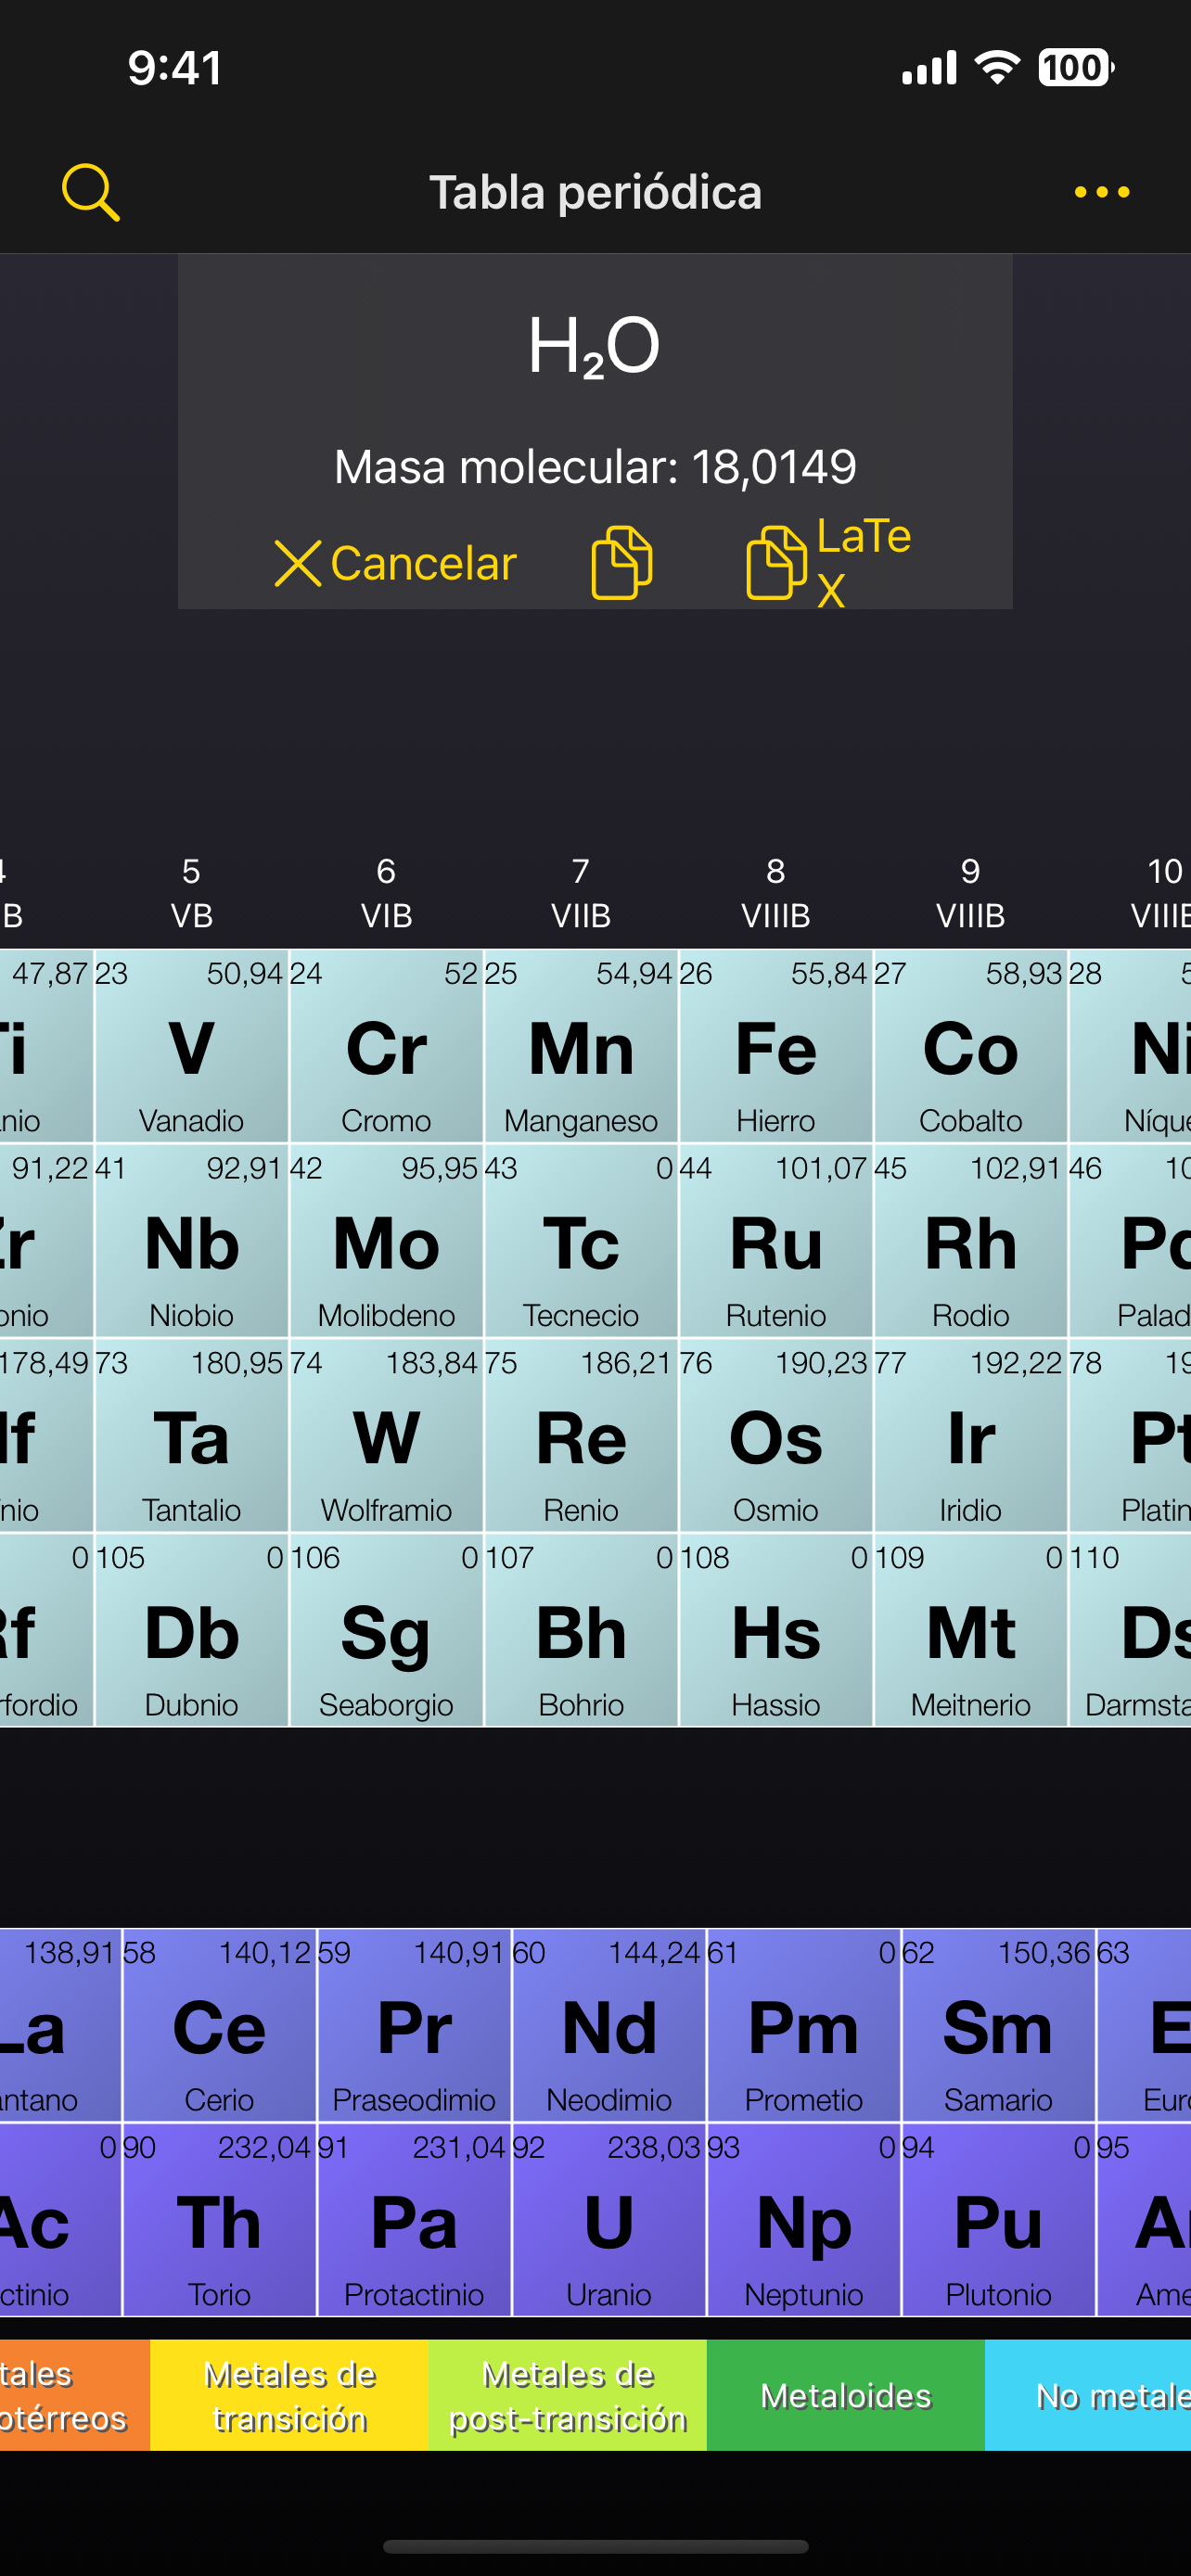The height and width of the screenshot is (2576, 1191).
Task: Choose the Meitnerio (Mt) element
Action: (x=970, y=1630)
